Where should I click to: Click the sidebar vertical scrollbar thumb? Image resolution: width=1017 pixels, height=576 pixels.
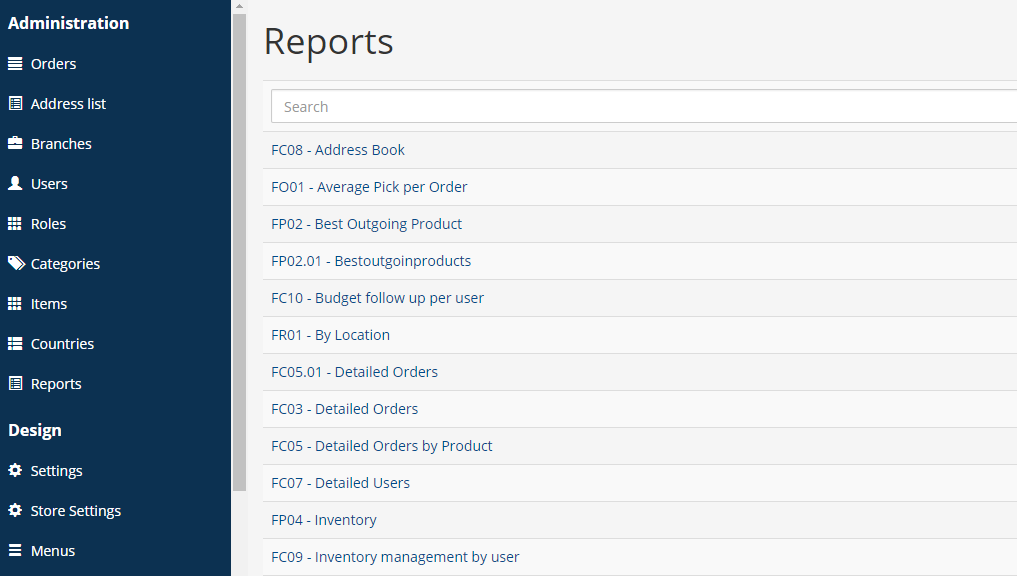tap(239, 252)
